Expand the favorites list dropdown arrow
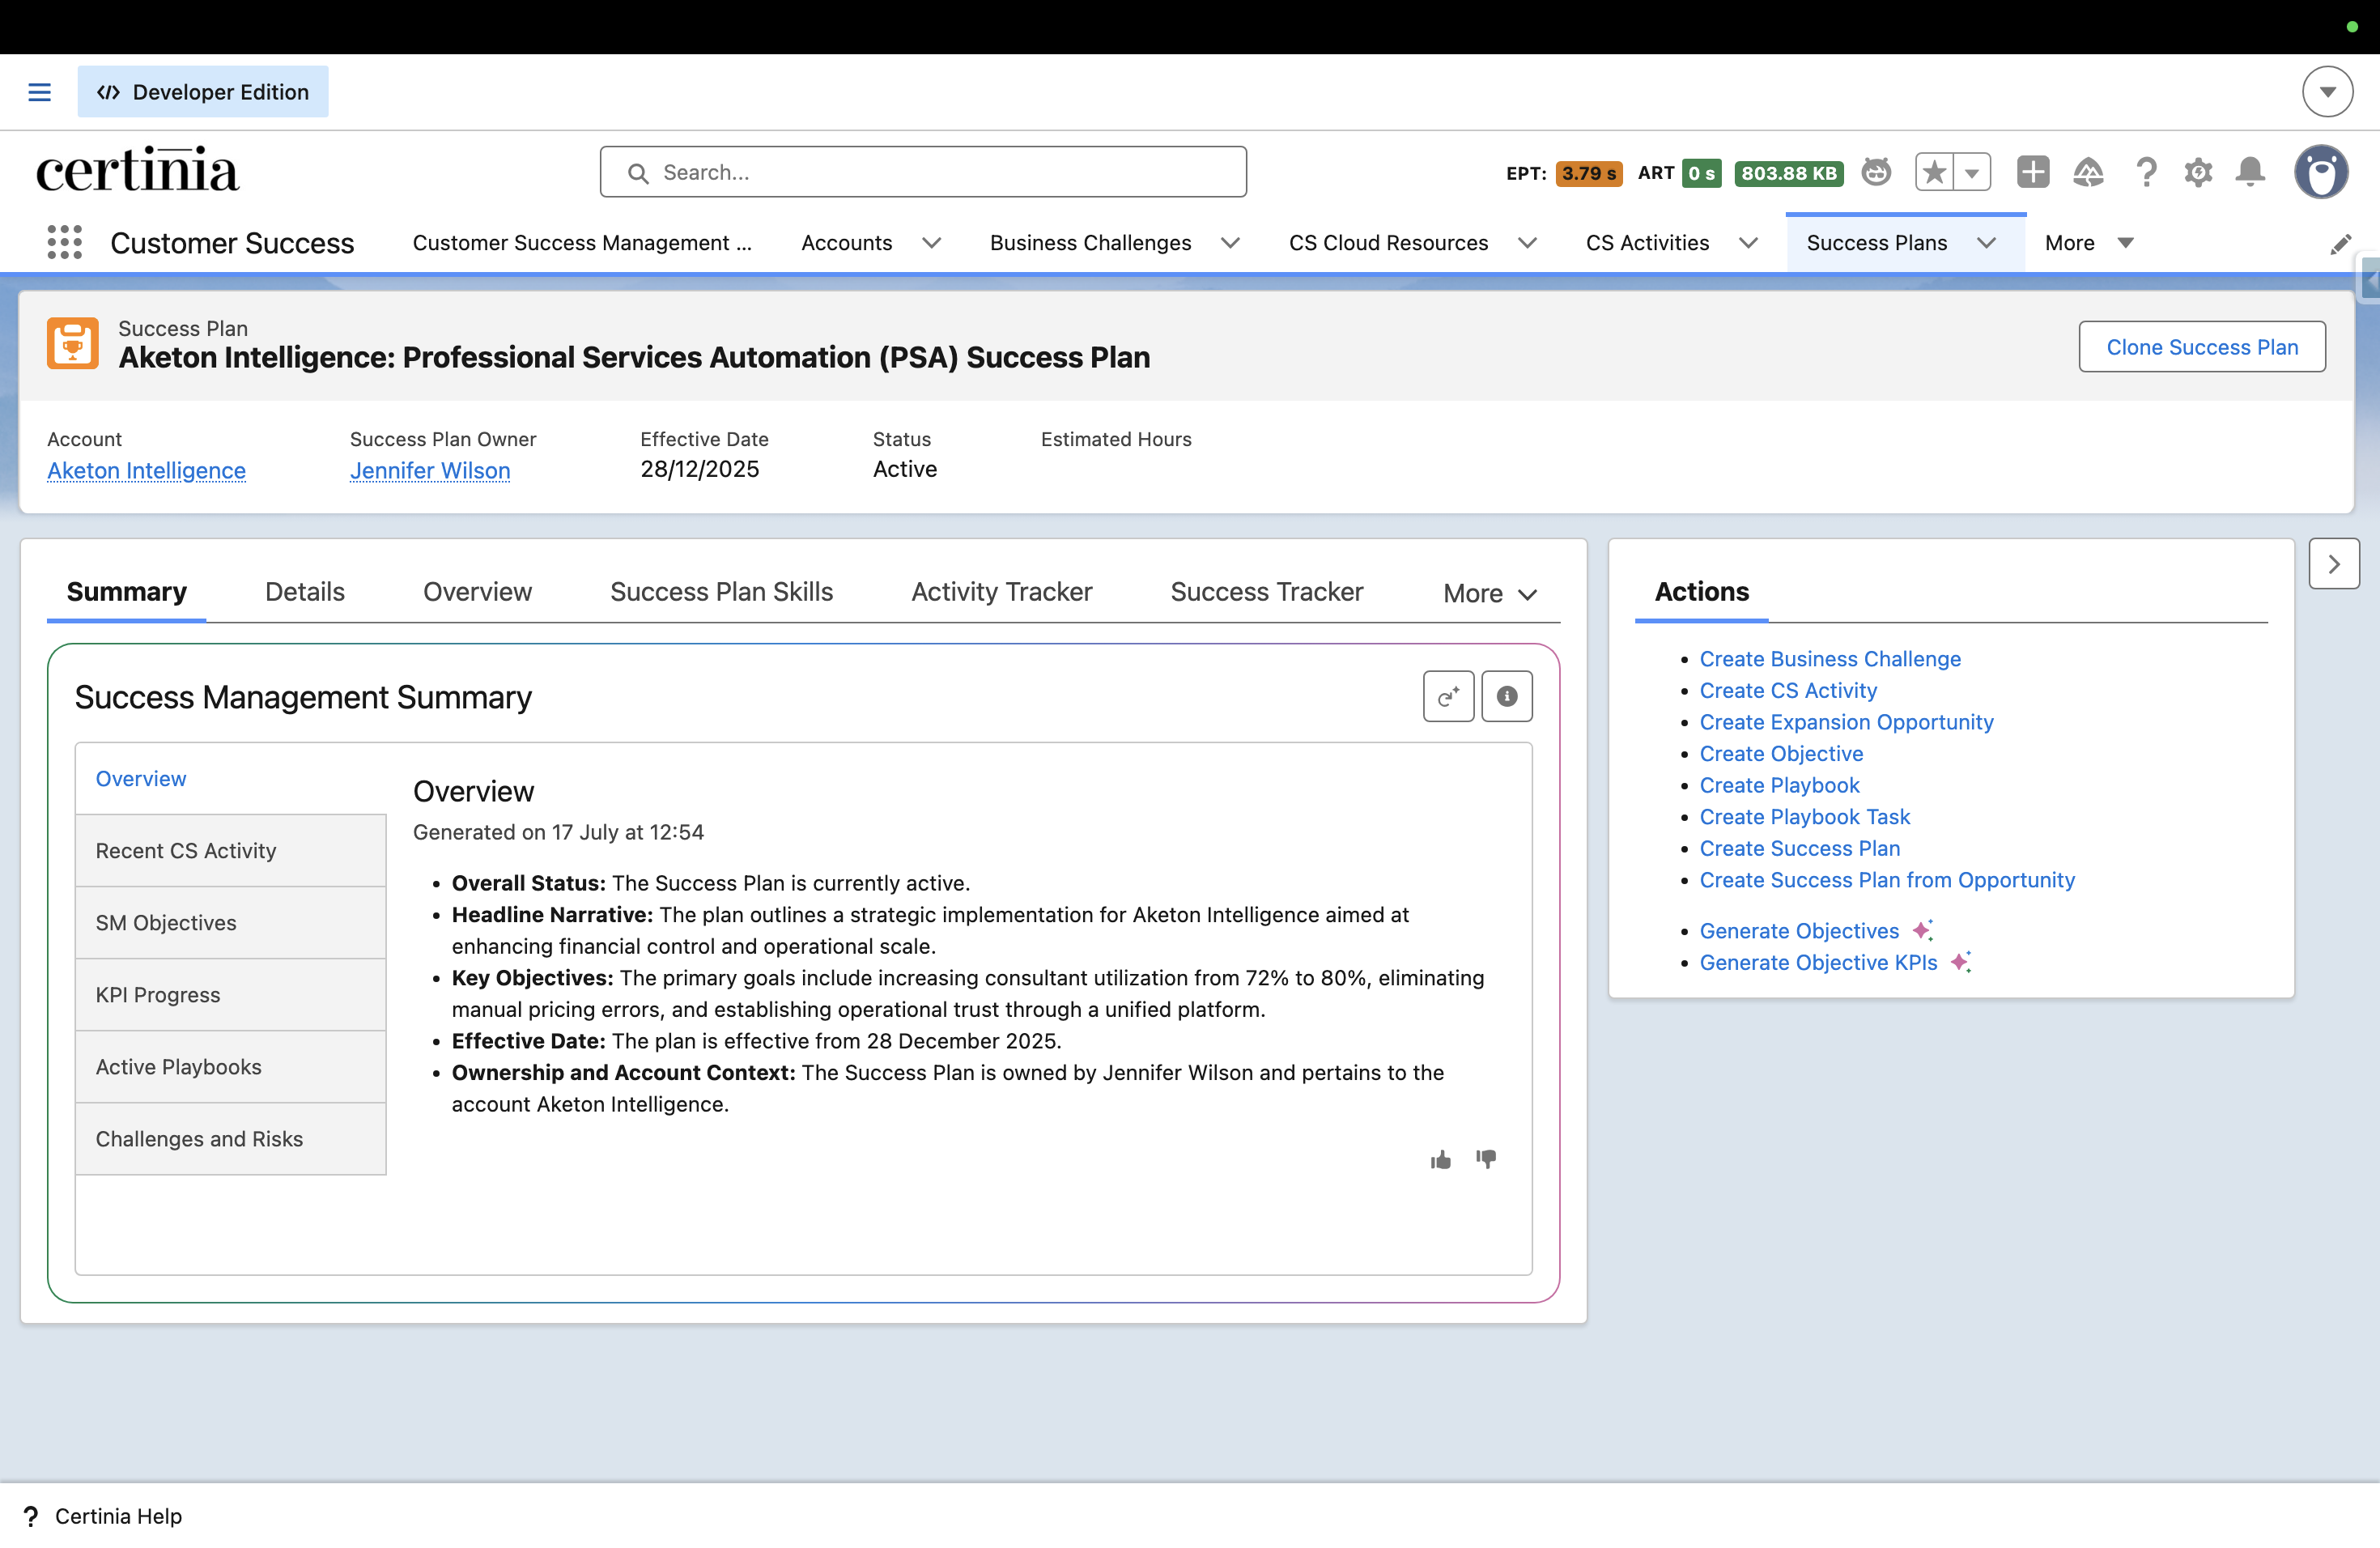This screenshot has width=2380, height=1548. 1972,172
